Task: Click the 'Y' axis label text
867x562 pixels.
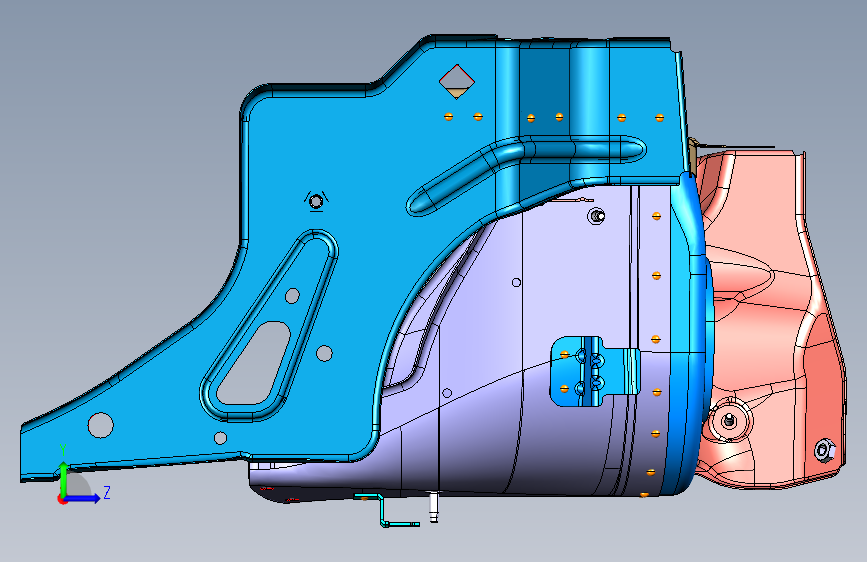Action: [63, 450]
